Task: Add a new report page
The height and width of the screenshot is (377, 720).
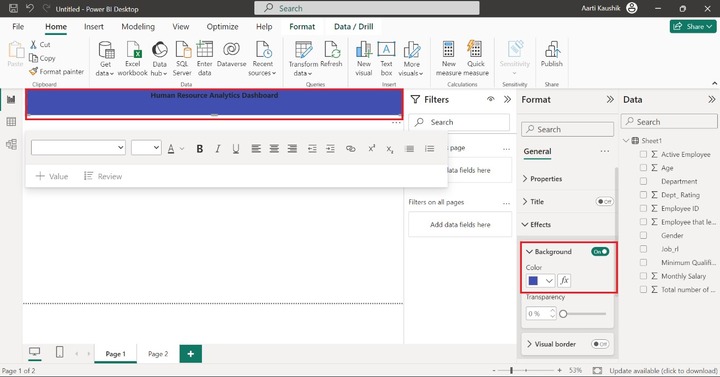Action: click(191, 354)
